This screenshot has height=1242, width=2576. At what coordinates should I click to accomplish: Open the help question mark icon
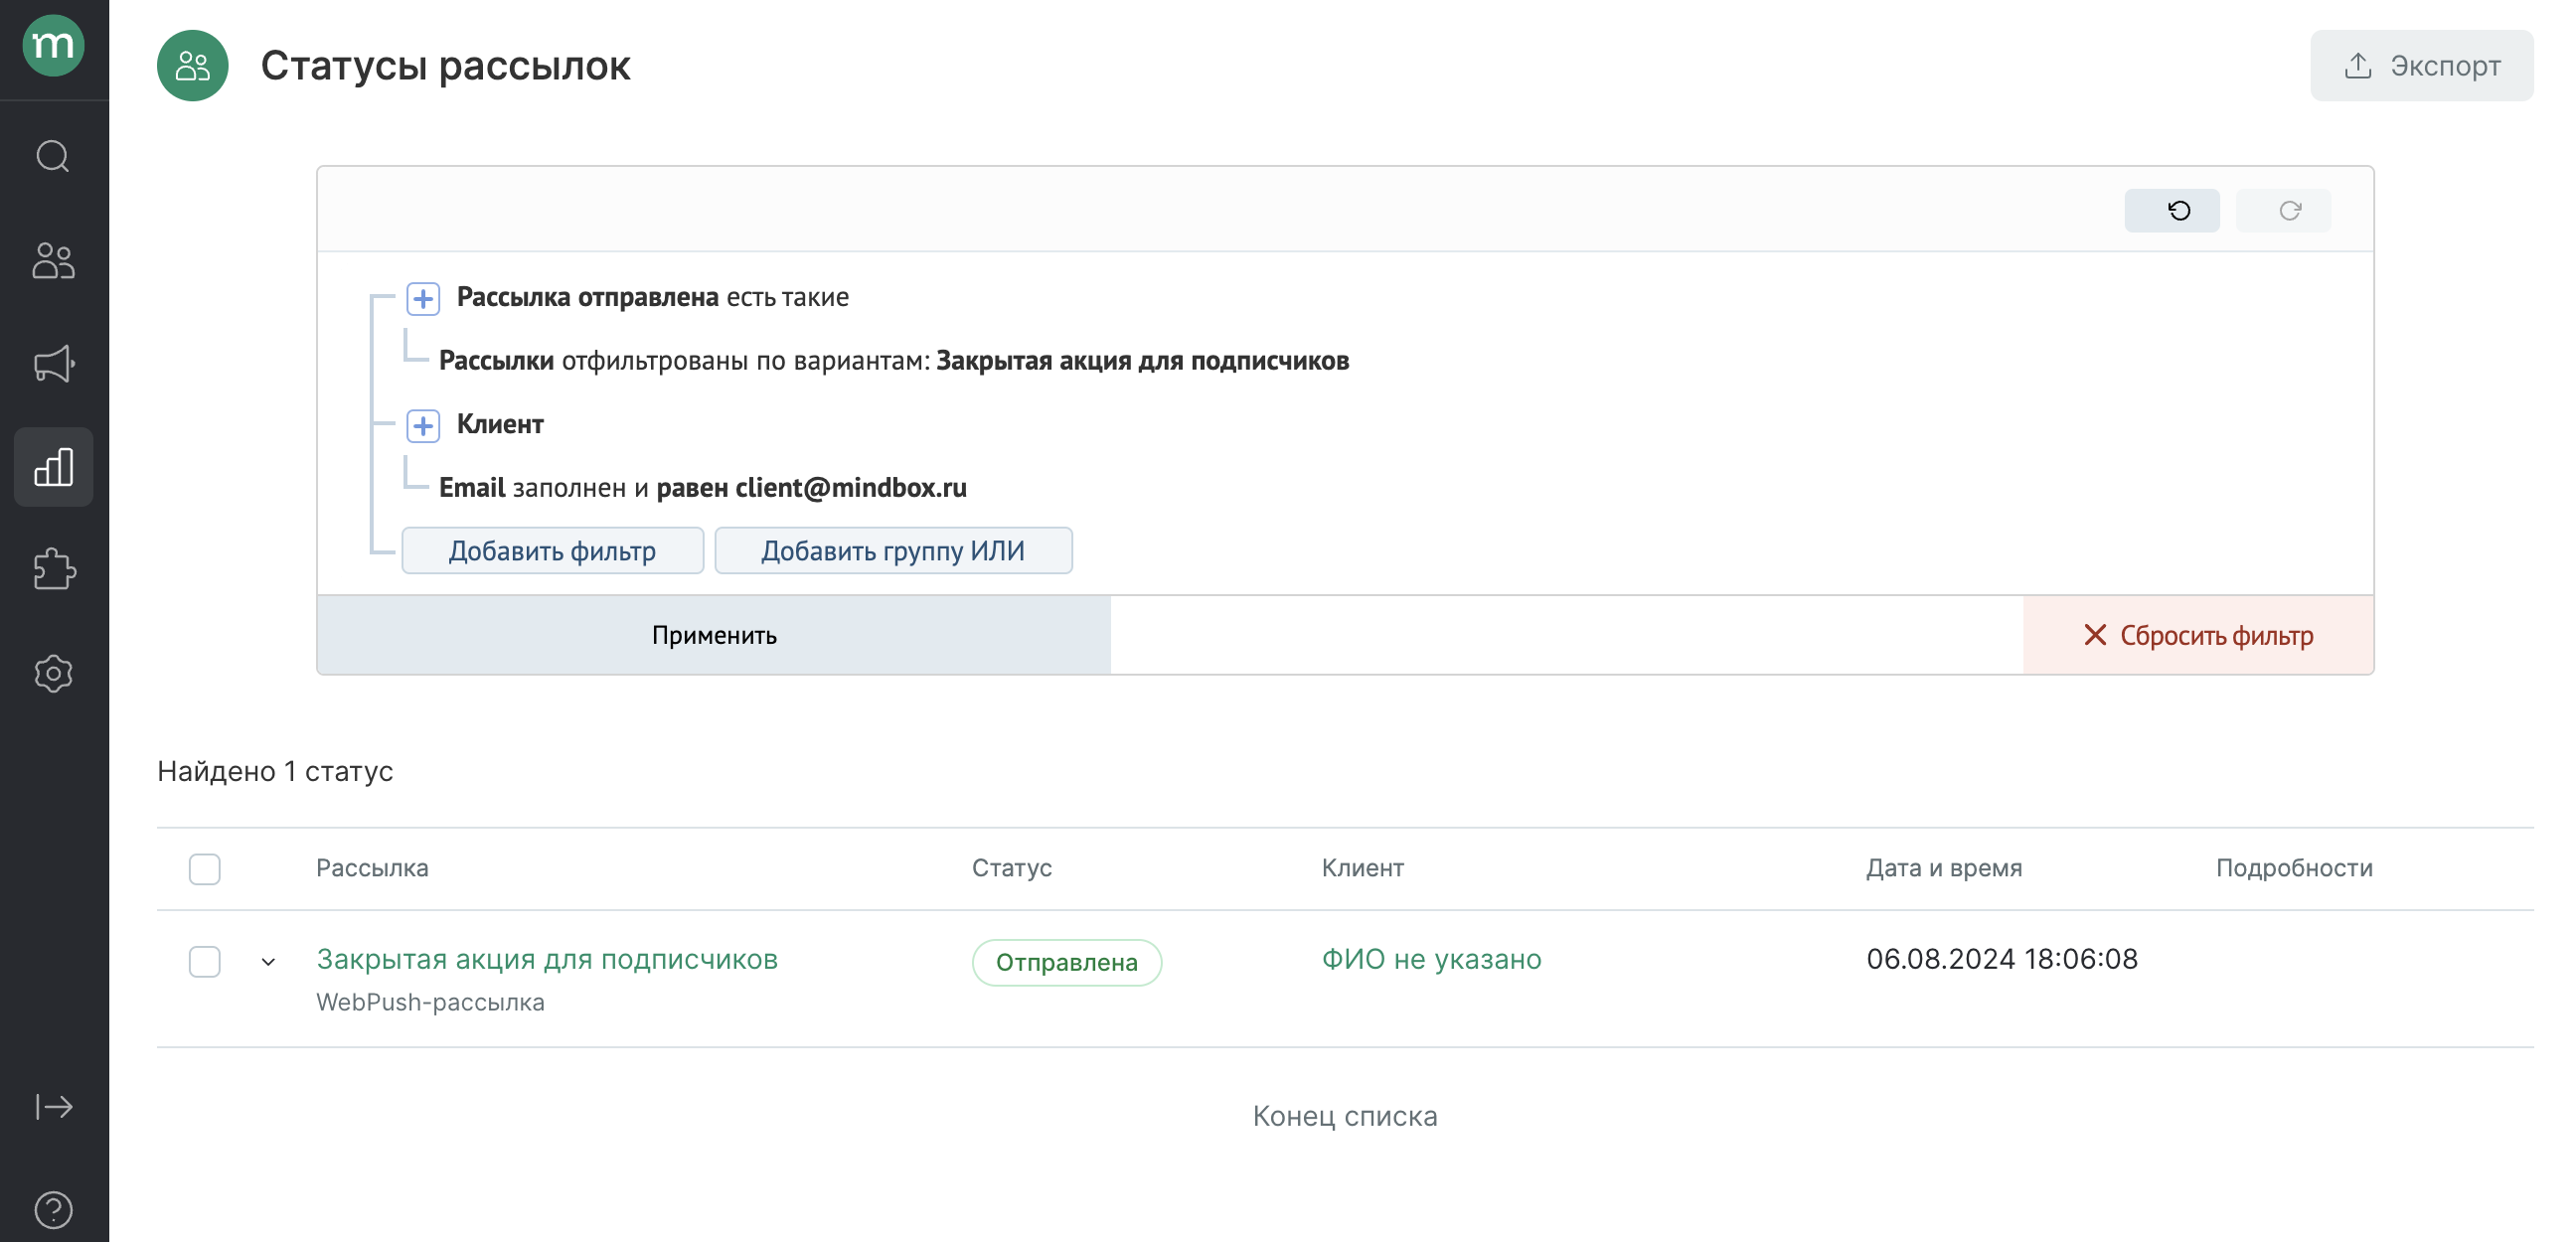click(53, 1210)
